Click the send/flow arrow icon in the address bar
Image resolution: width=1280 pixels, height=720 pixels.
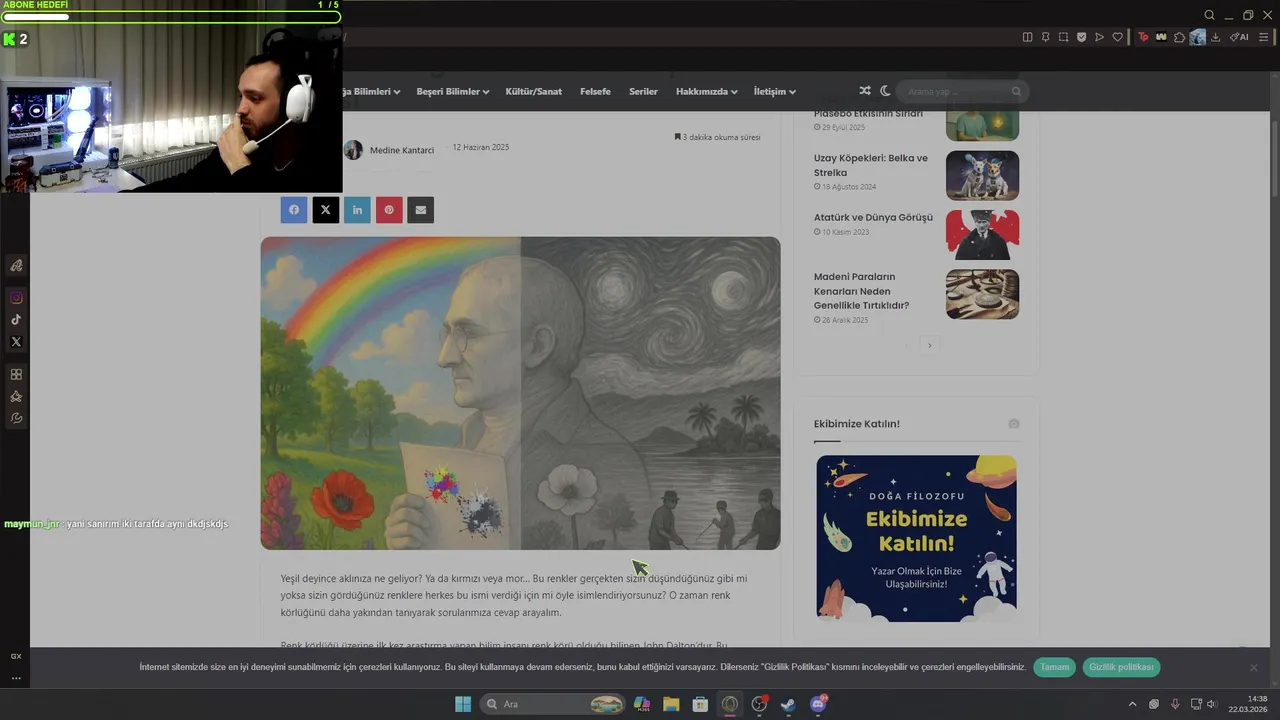click(x=1099, y=37)
